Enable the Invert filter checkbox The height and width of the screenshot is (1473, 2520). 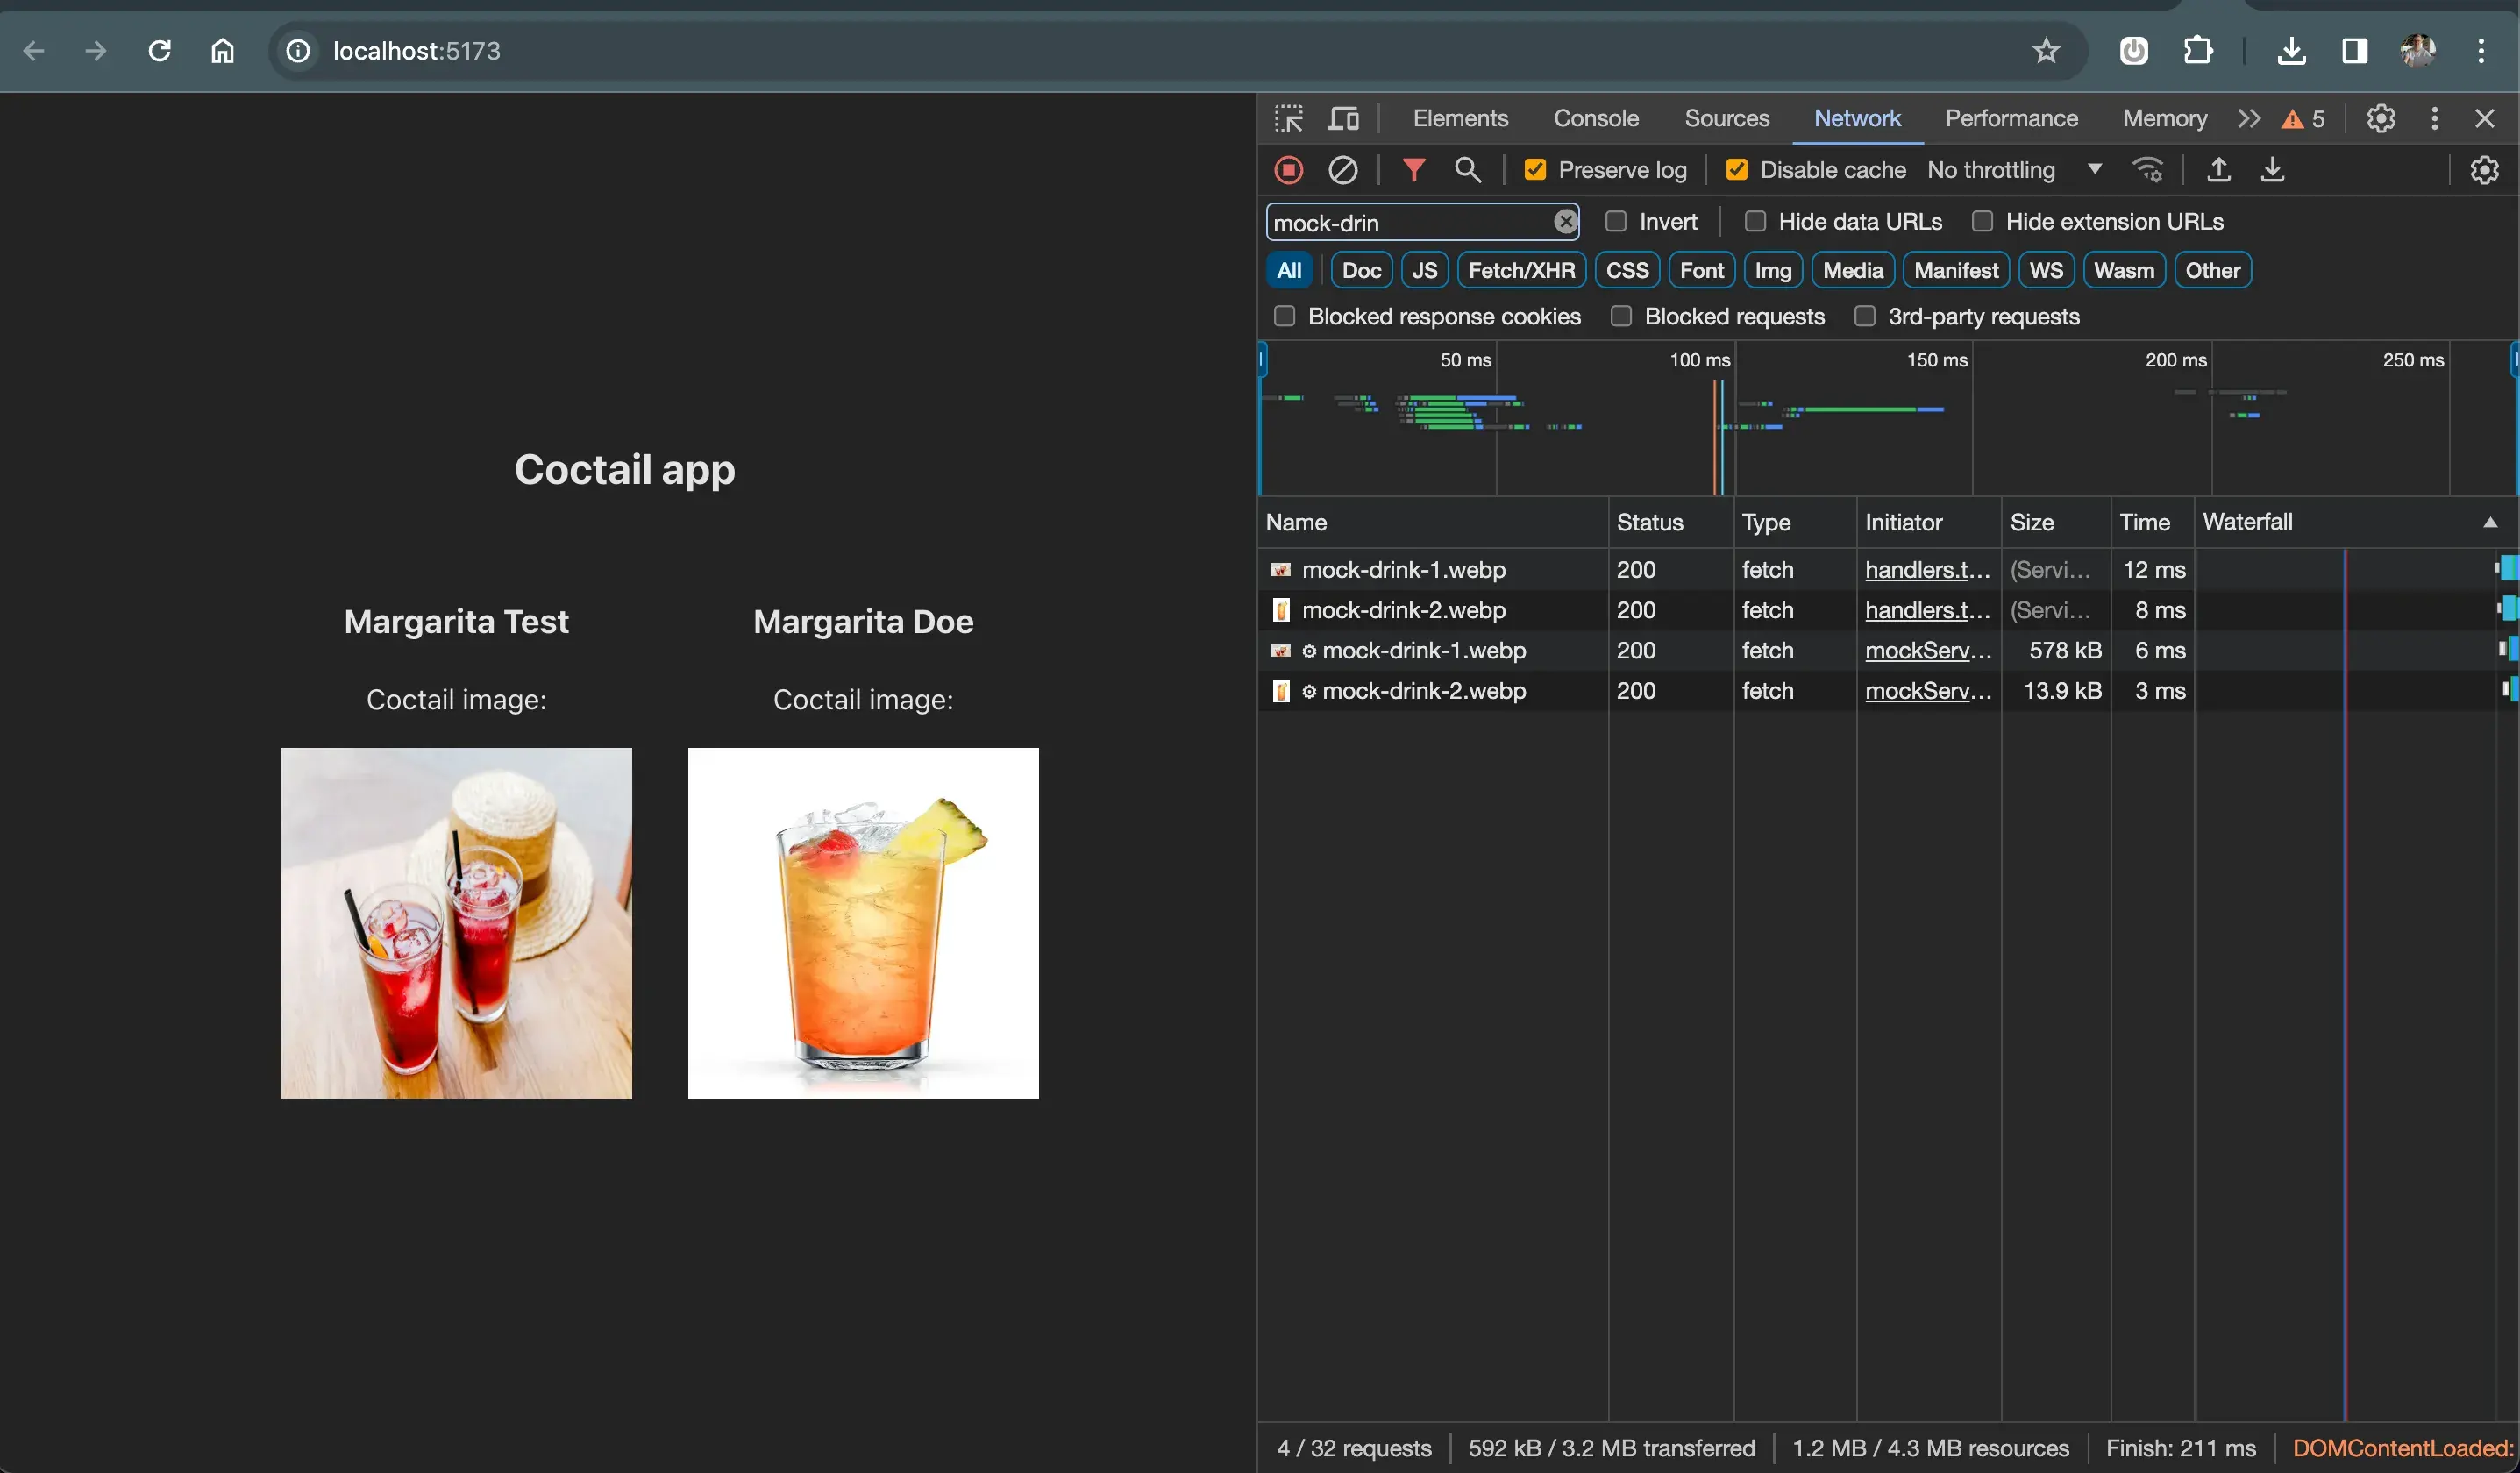pyautogui.click(x=1615, y=221)
